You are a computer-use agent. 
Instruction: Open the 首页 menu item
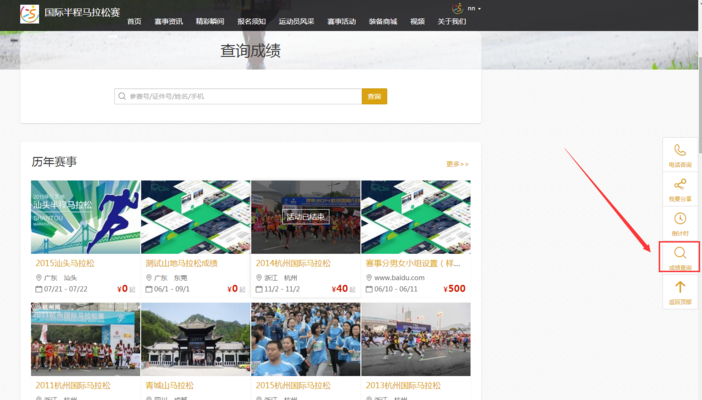(x=134, y=21)
